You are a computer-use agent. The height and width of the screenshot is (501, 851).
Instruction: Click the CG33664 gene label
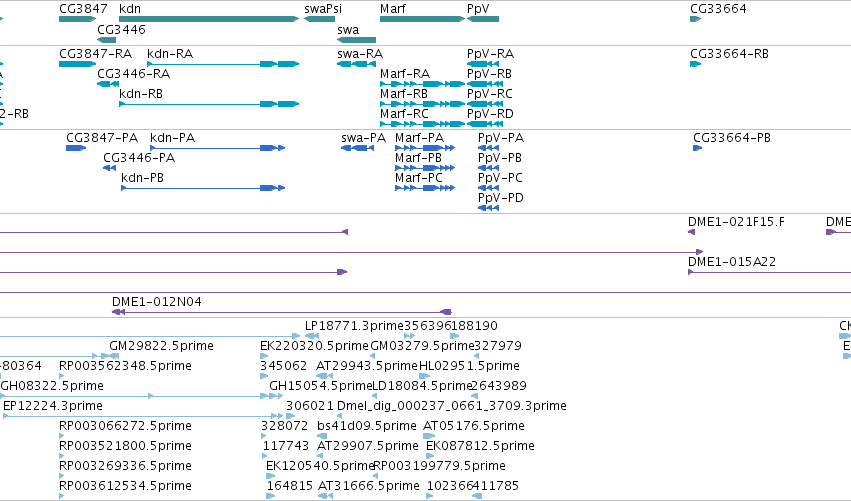718,9
